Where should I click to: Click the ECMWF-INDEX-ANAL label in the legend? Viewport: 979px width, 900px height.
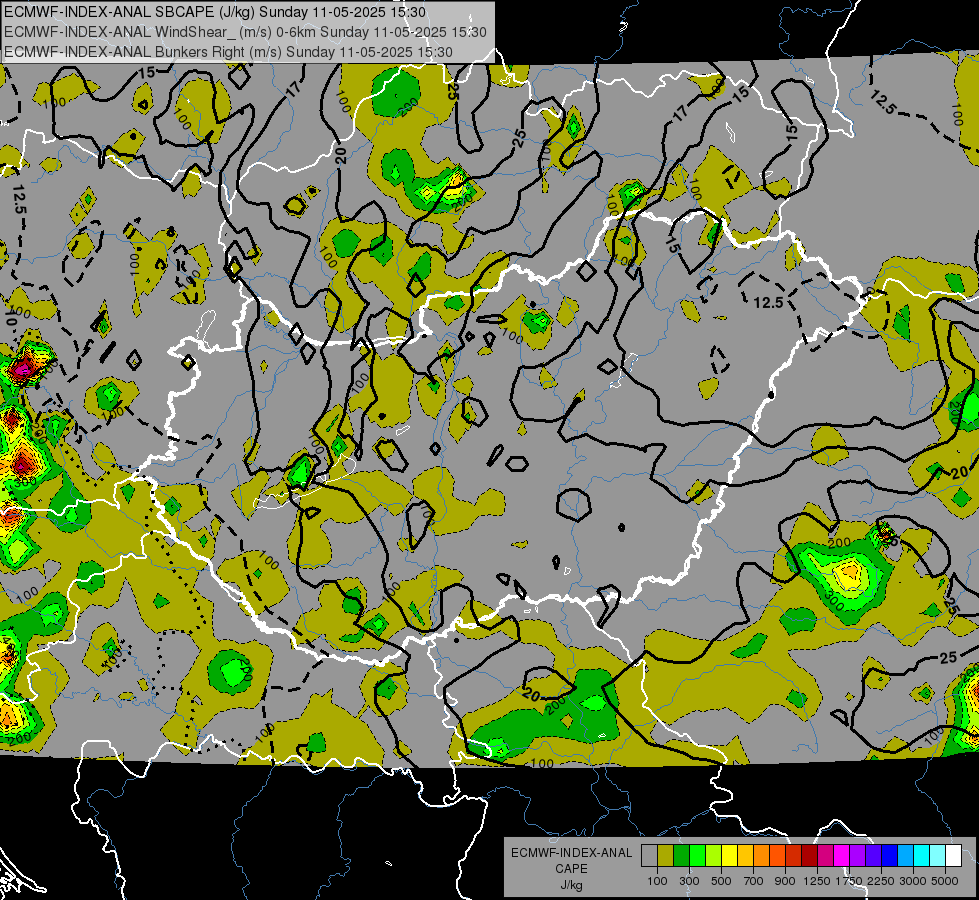(x=571, y=853)
